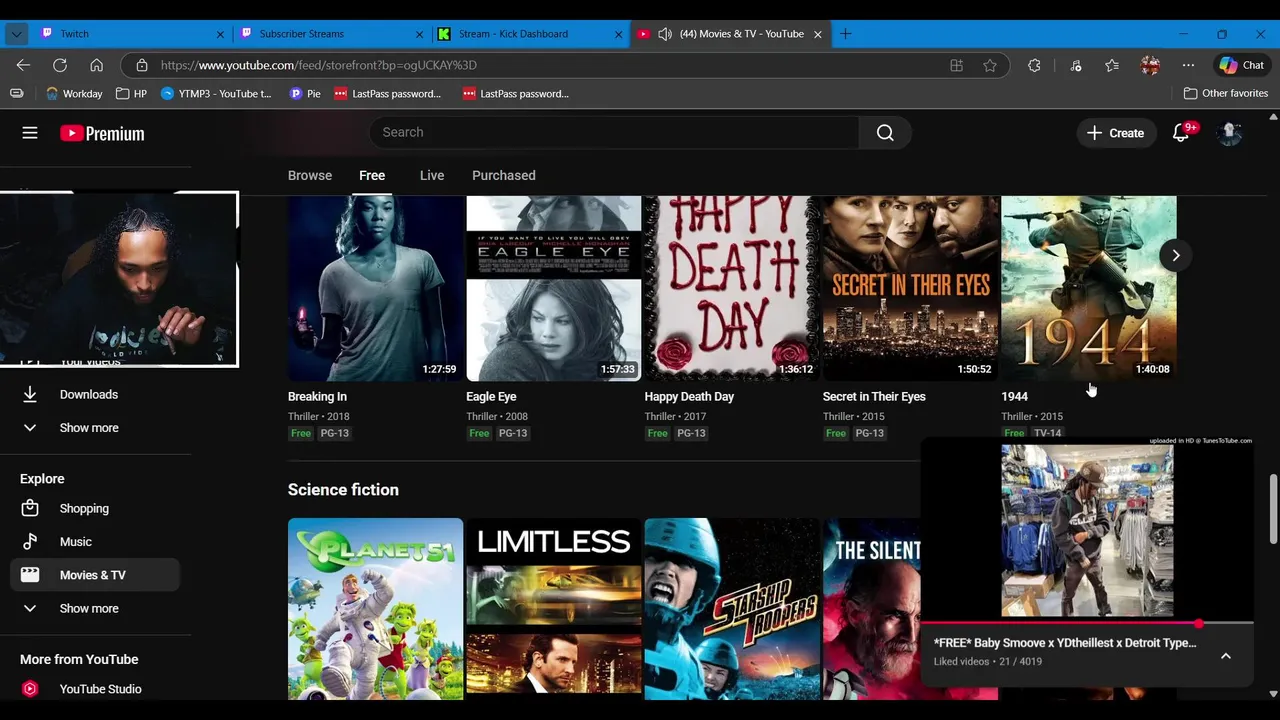Screen dimensions: 1280x720
Task: Open the Workday bookmark
Action: 74,93
